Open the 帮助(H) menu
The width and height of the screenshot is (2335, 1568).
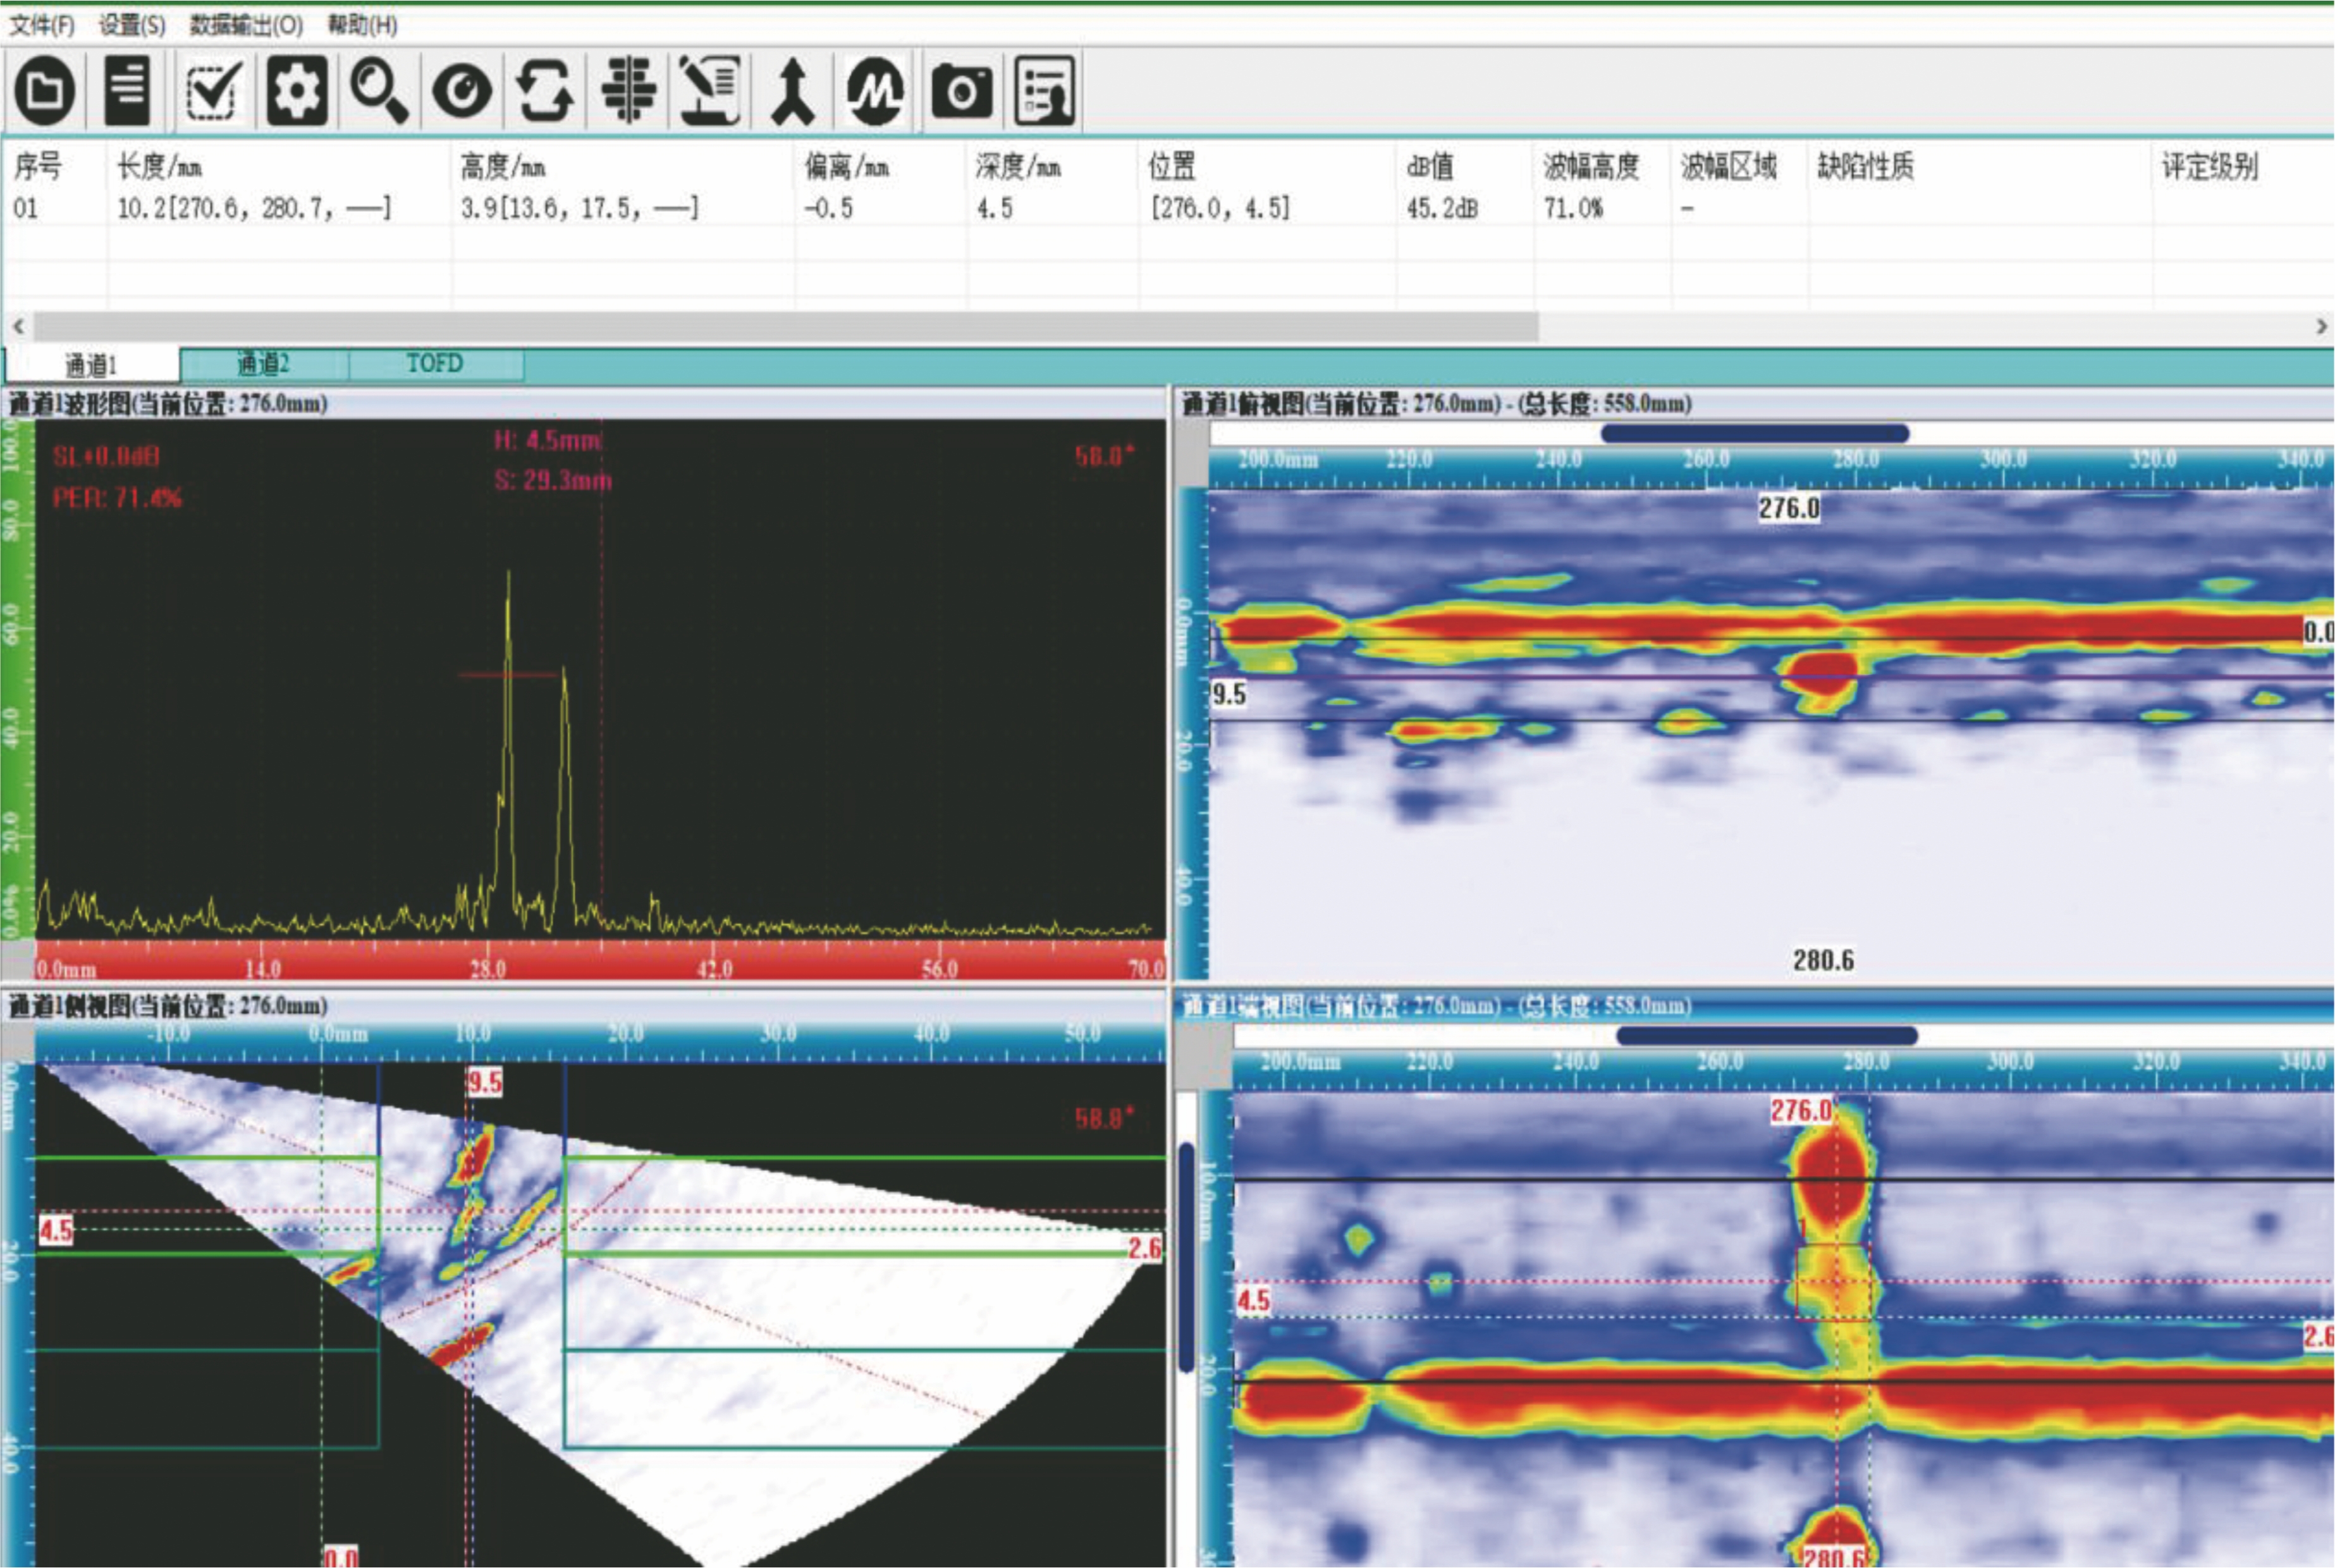coord(362,25)
